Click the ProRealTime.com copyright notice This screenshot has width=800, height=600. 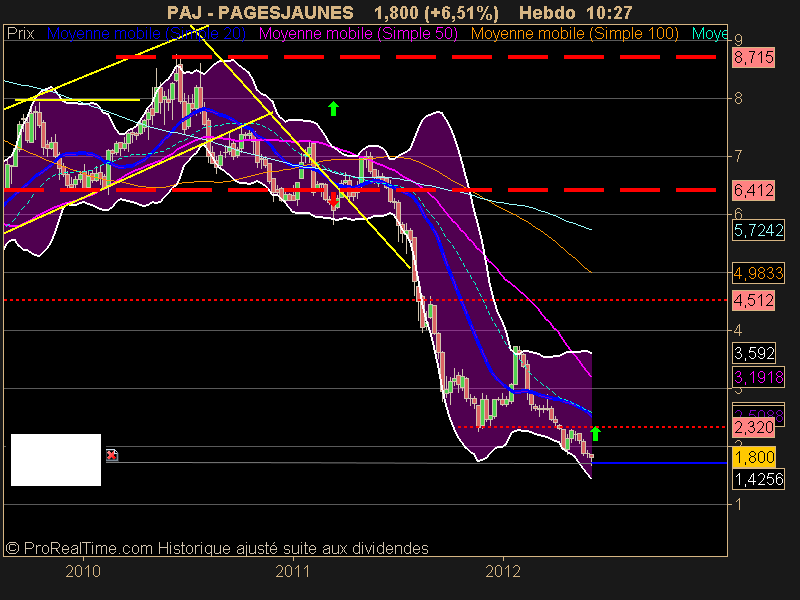pyautogui.click(x=217, y=548)
